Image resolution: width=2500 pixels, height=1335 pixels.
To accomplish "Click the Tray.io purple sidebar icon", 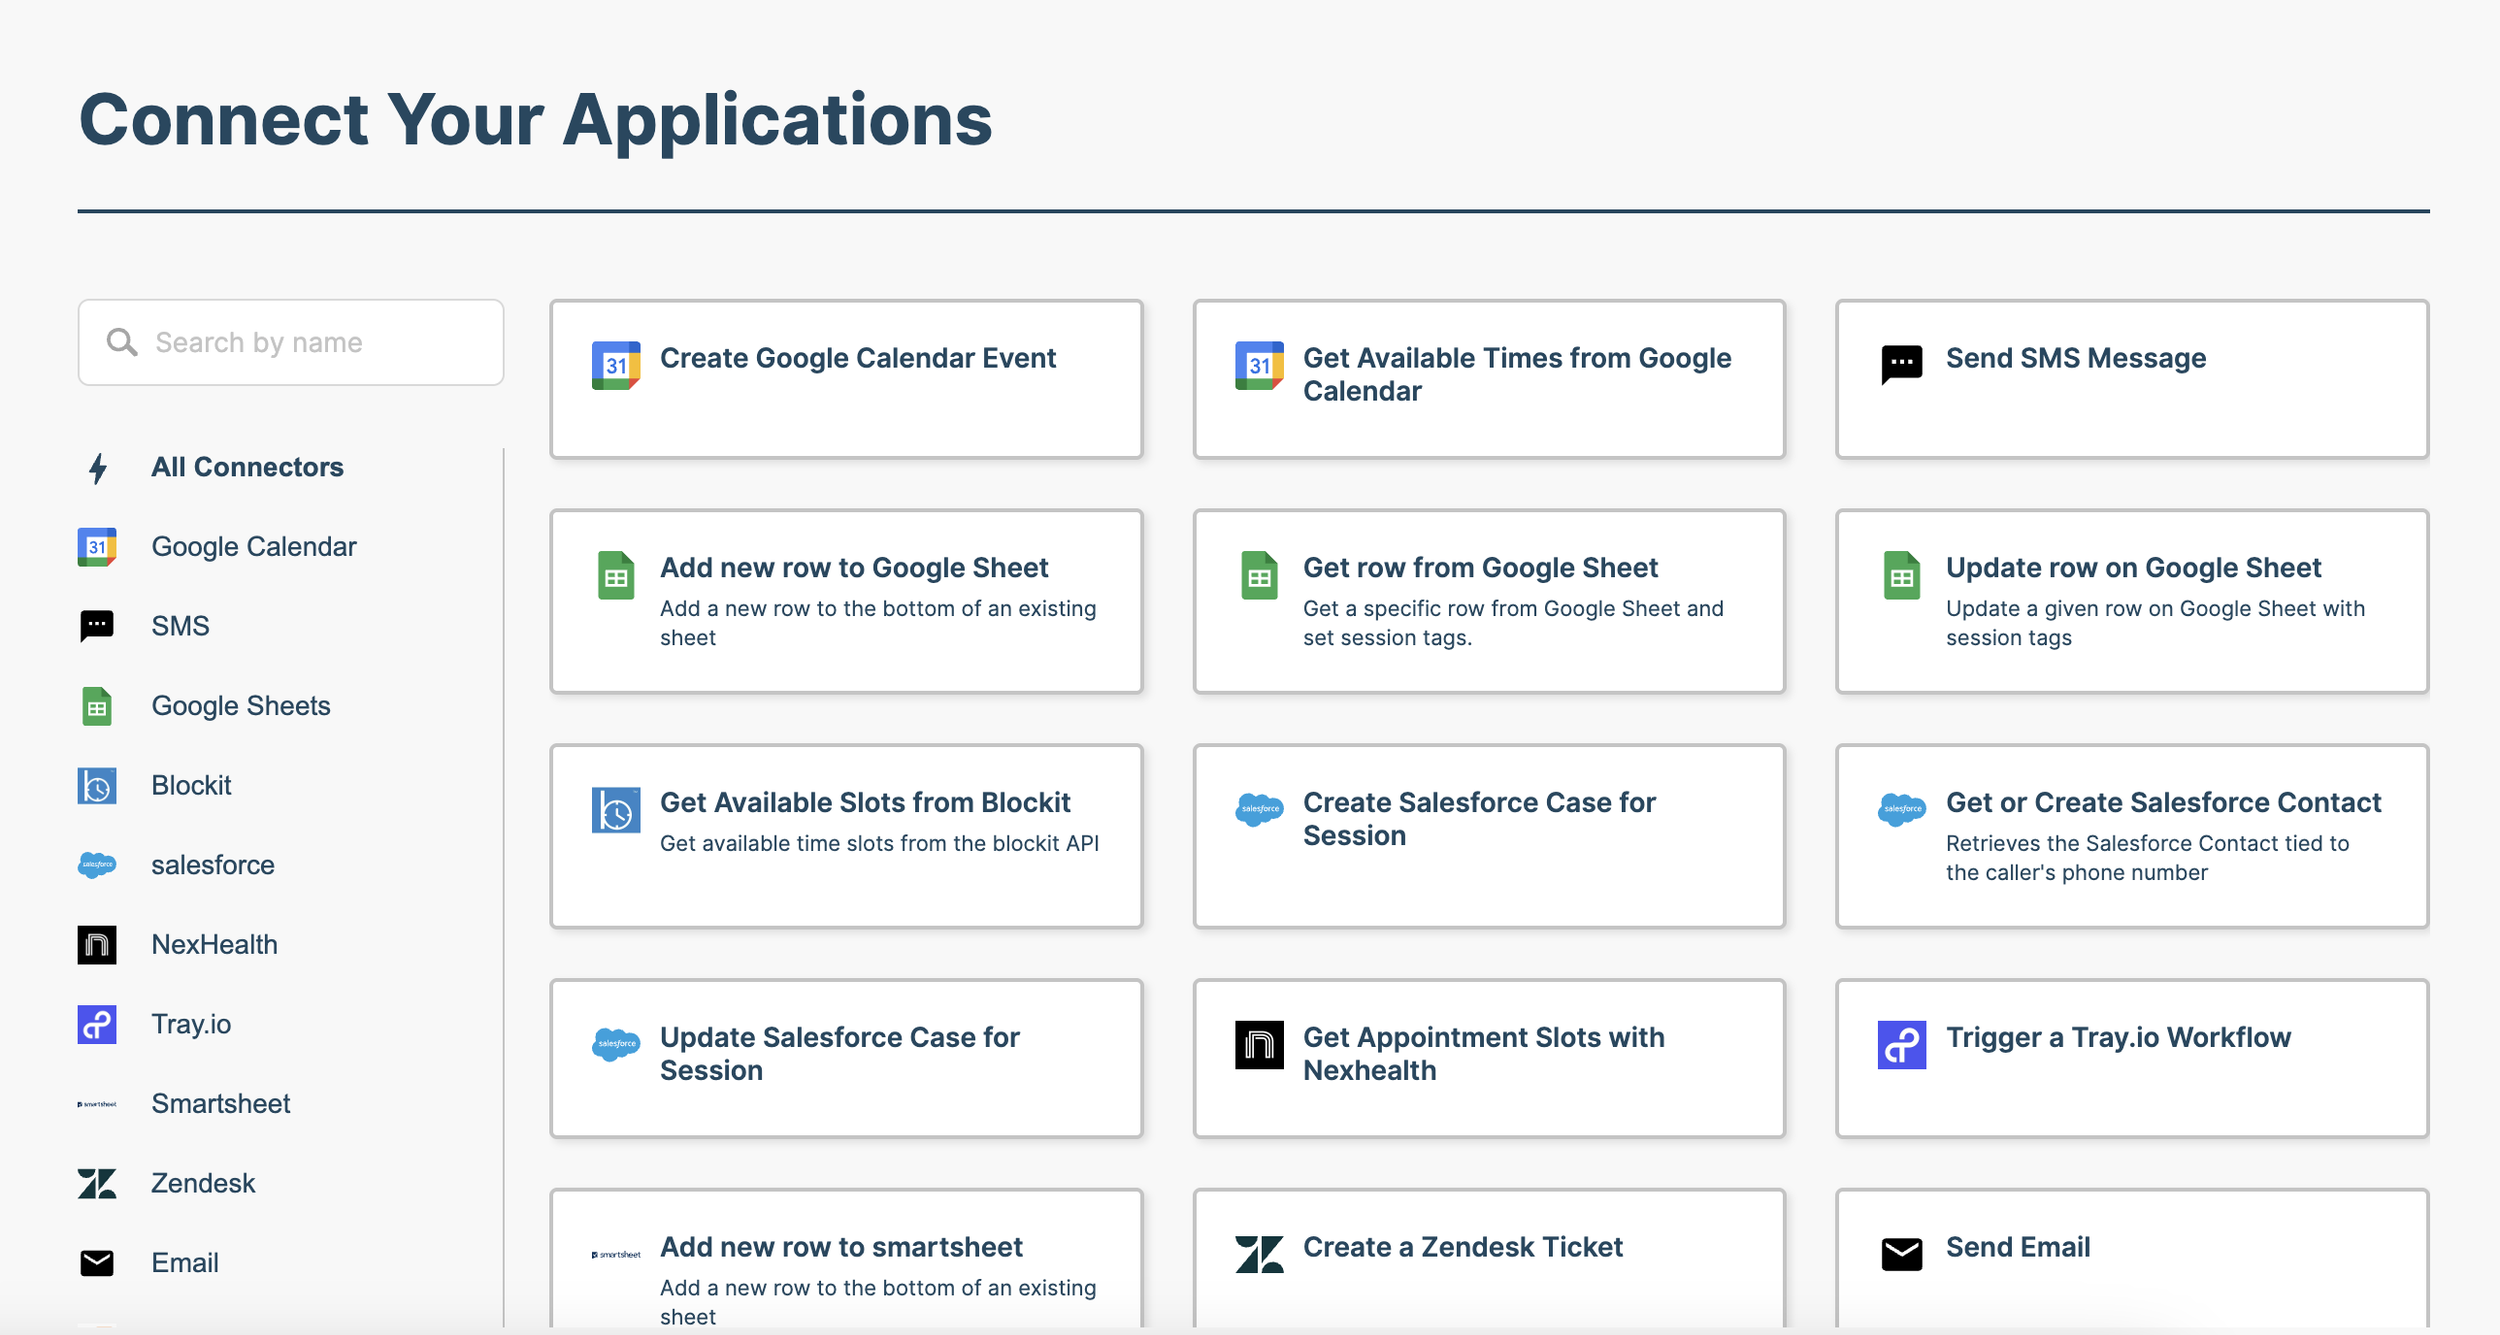I will pyautogui.click(x=97, y=1024).
